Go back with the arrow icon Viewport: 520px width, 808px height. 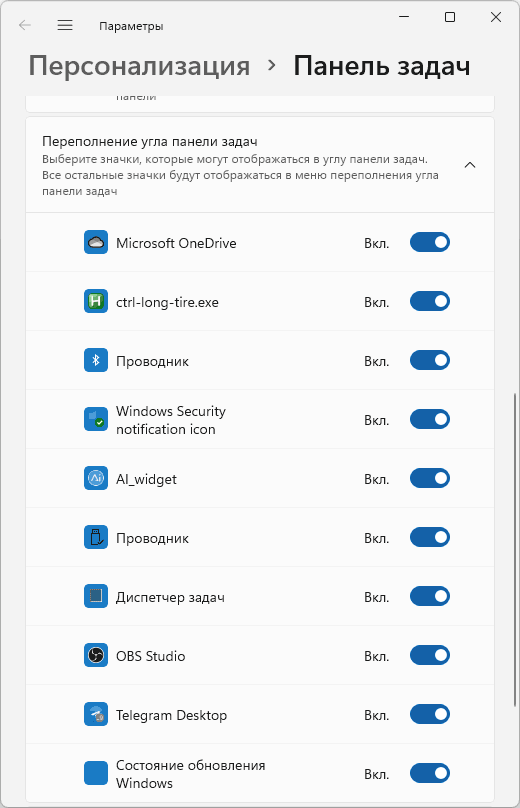point(25,25)
